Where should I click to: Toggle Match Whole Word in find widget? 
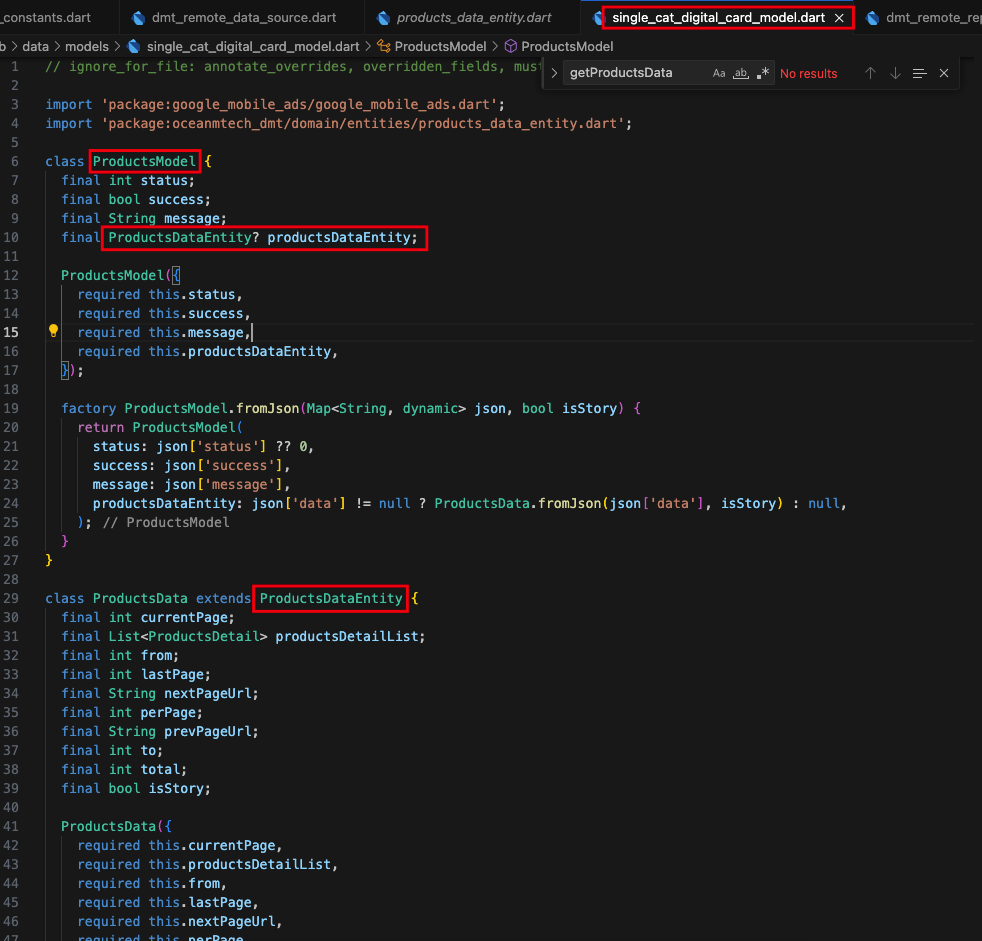[741, 73]
